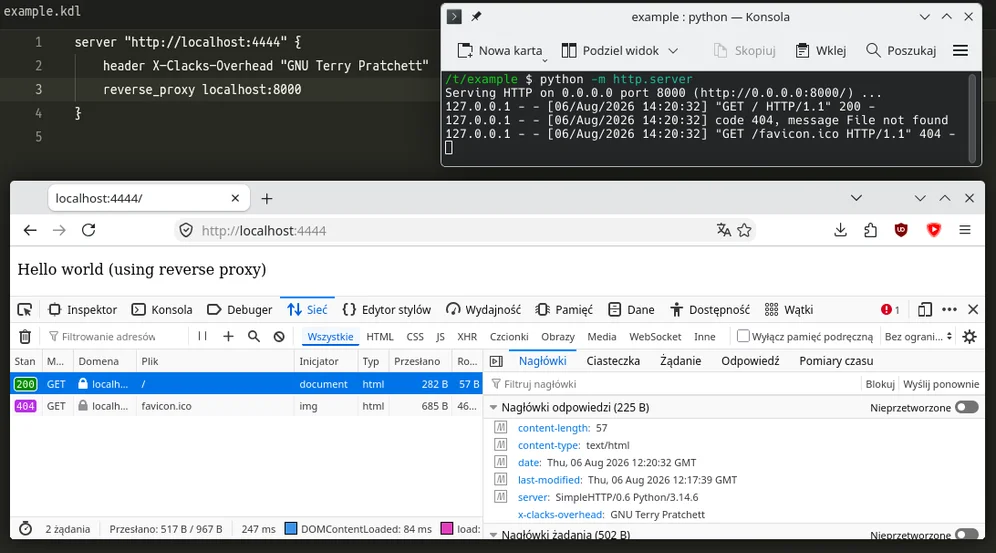The height and width of the screenshot is (553, 996).
Task: Switch to the Żądanie tab
Action: 680,361
